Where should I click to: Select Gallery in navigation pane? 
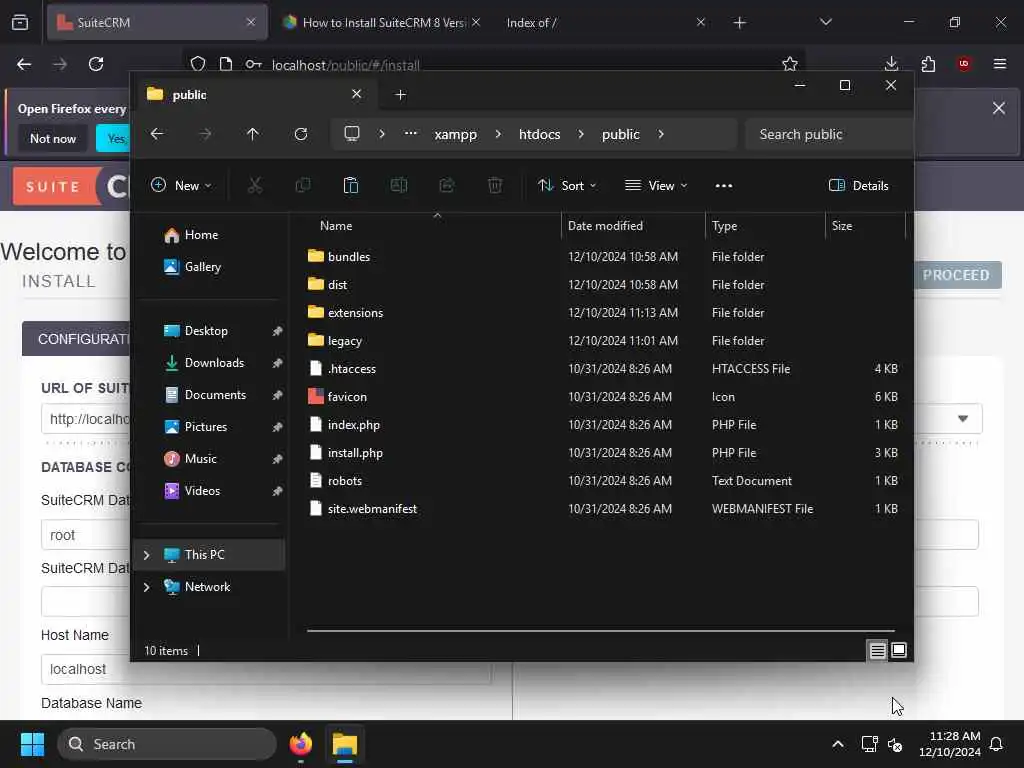(x=202, y=266)
